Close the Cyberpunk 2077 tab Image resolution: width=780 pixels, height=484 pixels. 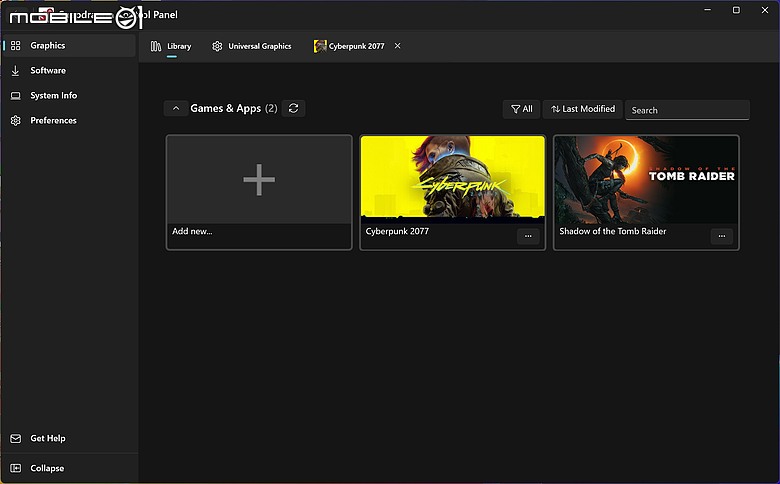(x=397, y=46)
